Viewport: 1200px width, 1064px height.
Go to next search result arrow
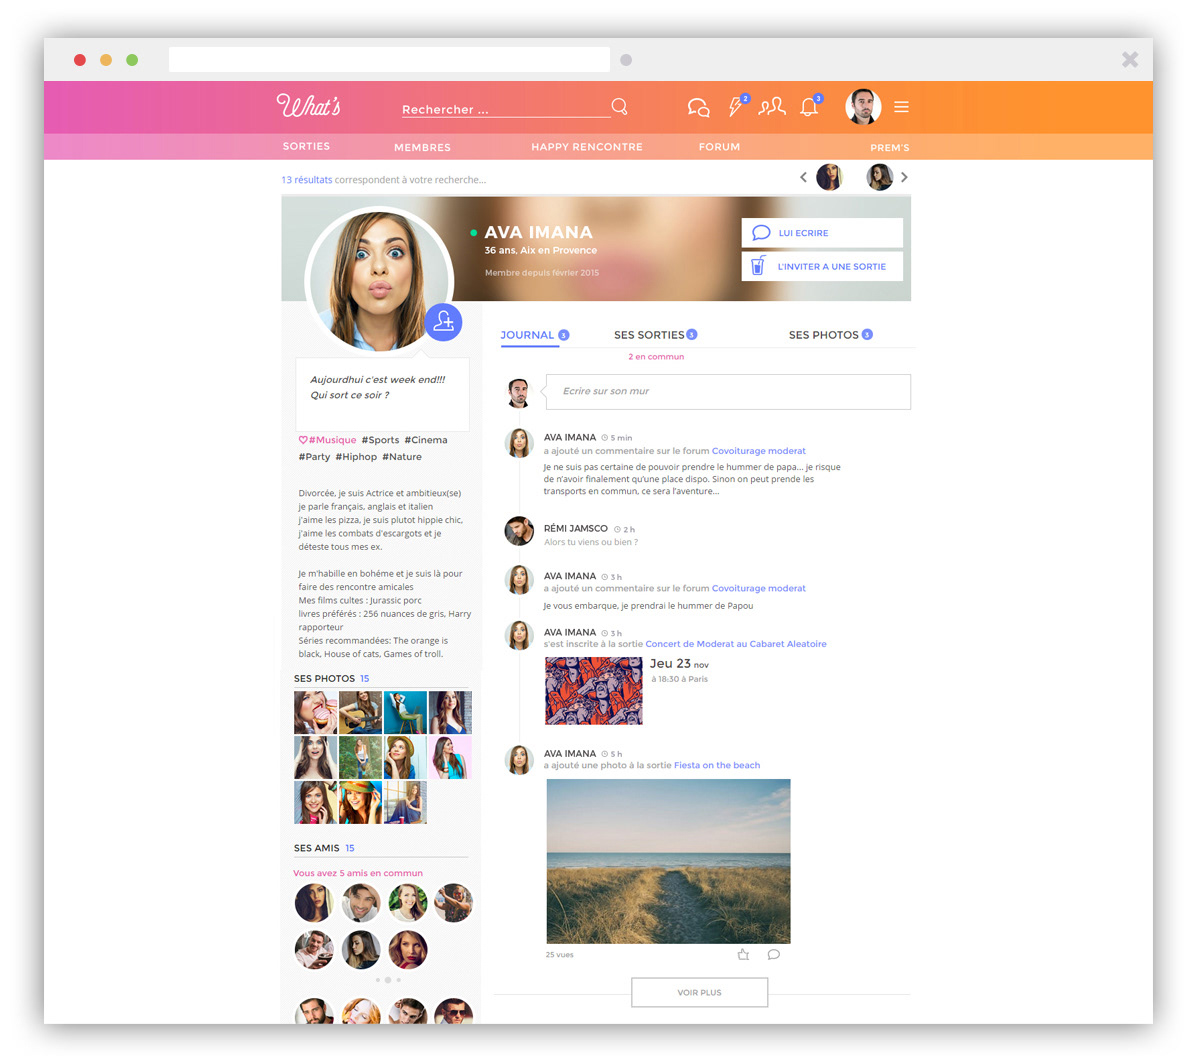click(904, 177)
